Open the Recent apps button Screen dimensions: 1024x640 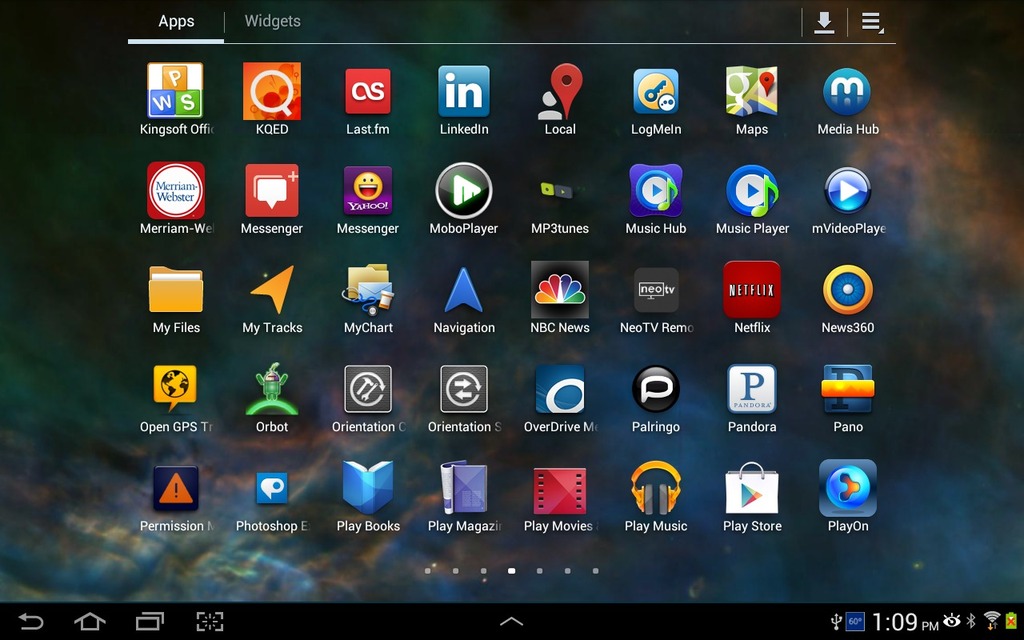point(150,621)
